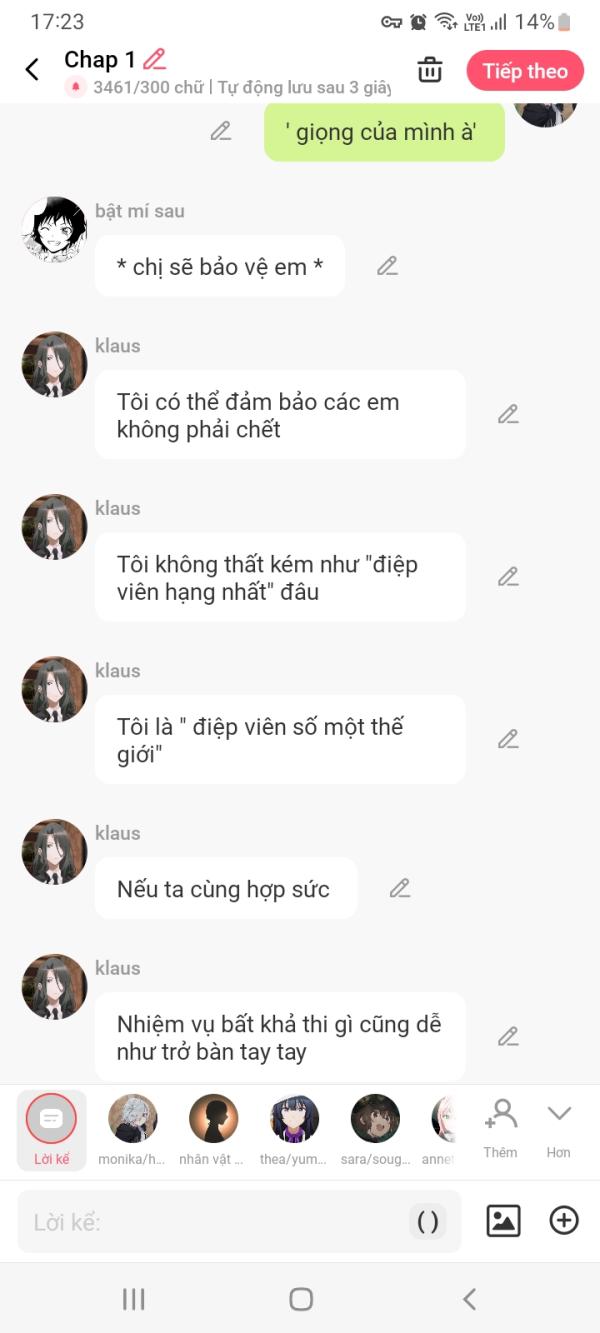Edit the '* chị sẽ bảo vệ em *' message
Viewport: 600px width, 1333px height.
click(x=387, y=266)
